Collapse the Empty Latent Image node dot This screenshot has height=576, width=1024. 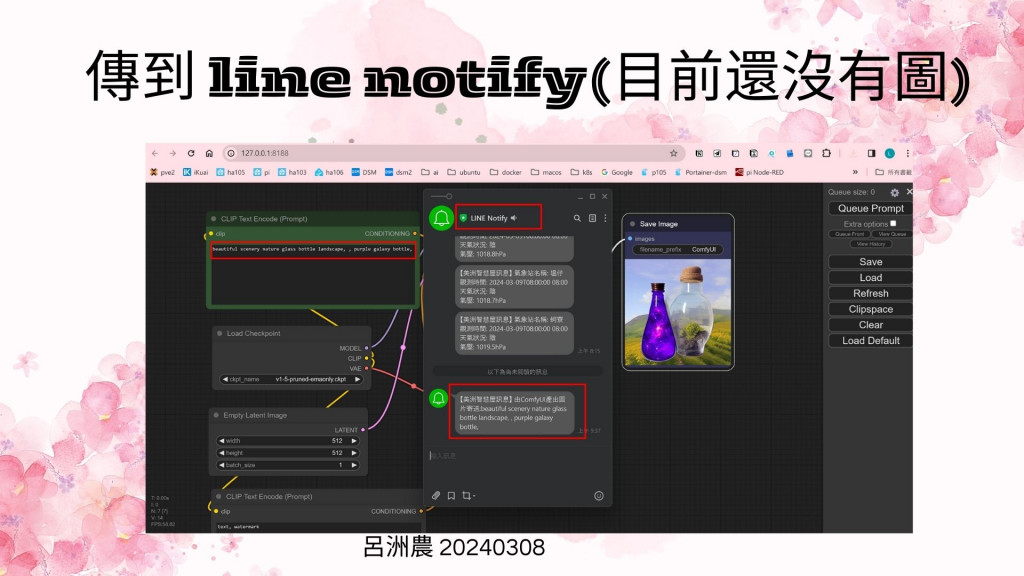coord(216,415)
